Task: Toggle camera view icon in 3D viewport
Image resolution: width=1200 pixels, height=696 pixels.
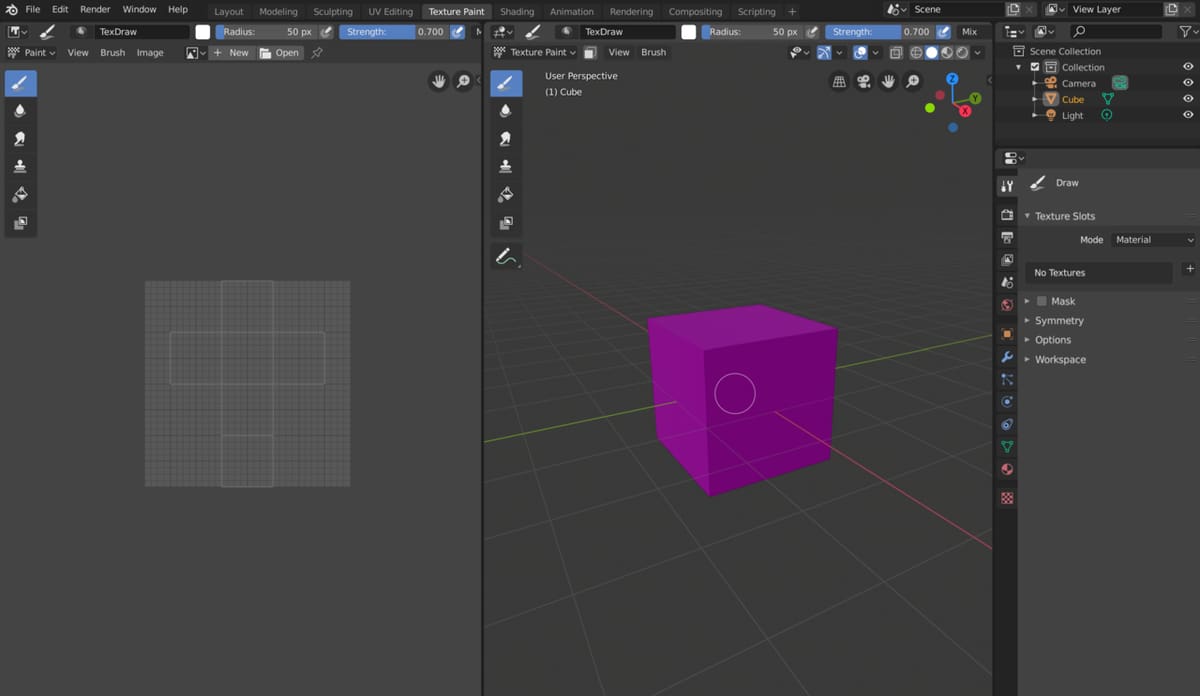Action: coord(863,82)
